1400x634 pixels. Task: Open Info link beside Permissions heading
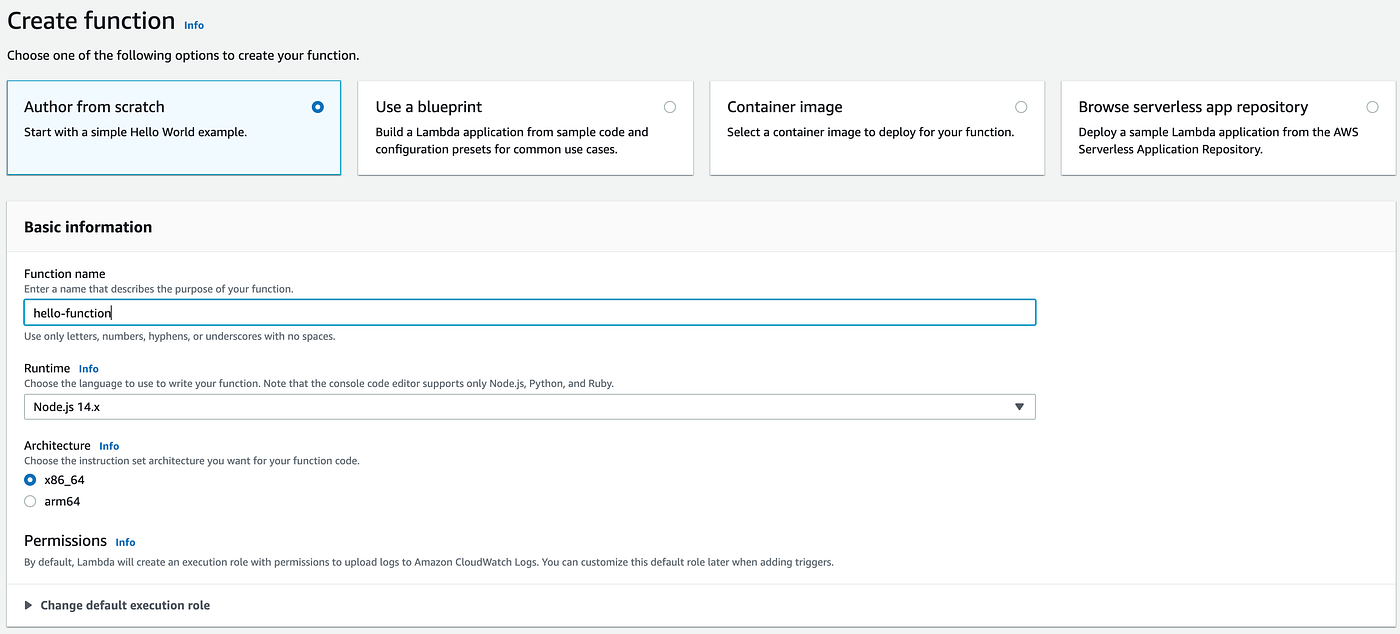point(125,542)
